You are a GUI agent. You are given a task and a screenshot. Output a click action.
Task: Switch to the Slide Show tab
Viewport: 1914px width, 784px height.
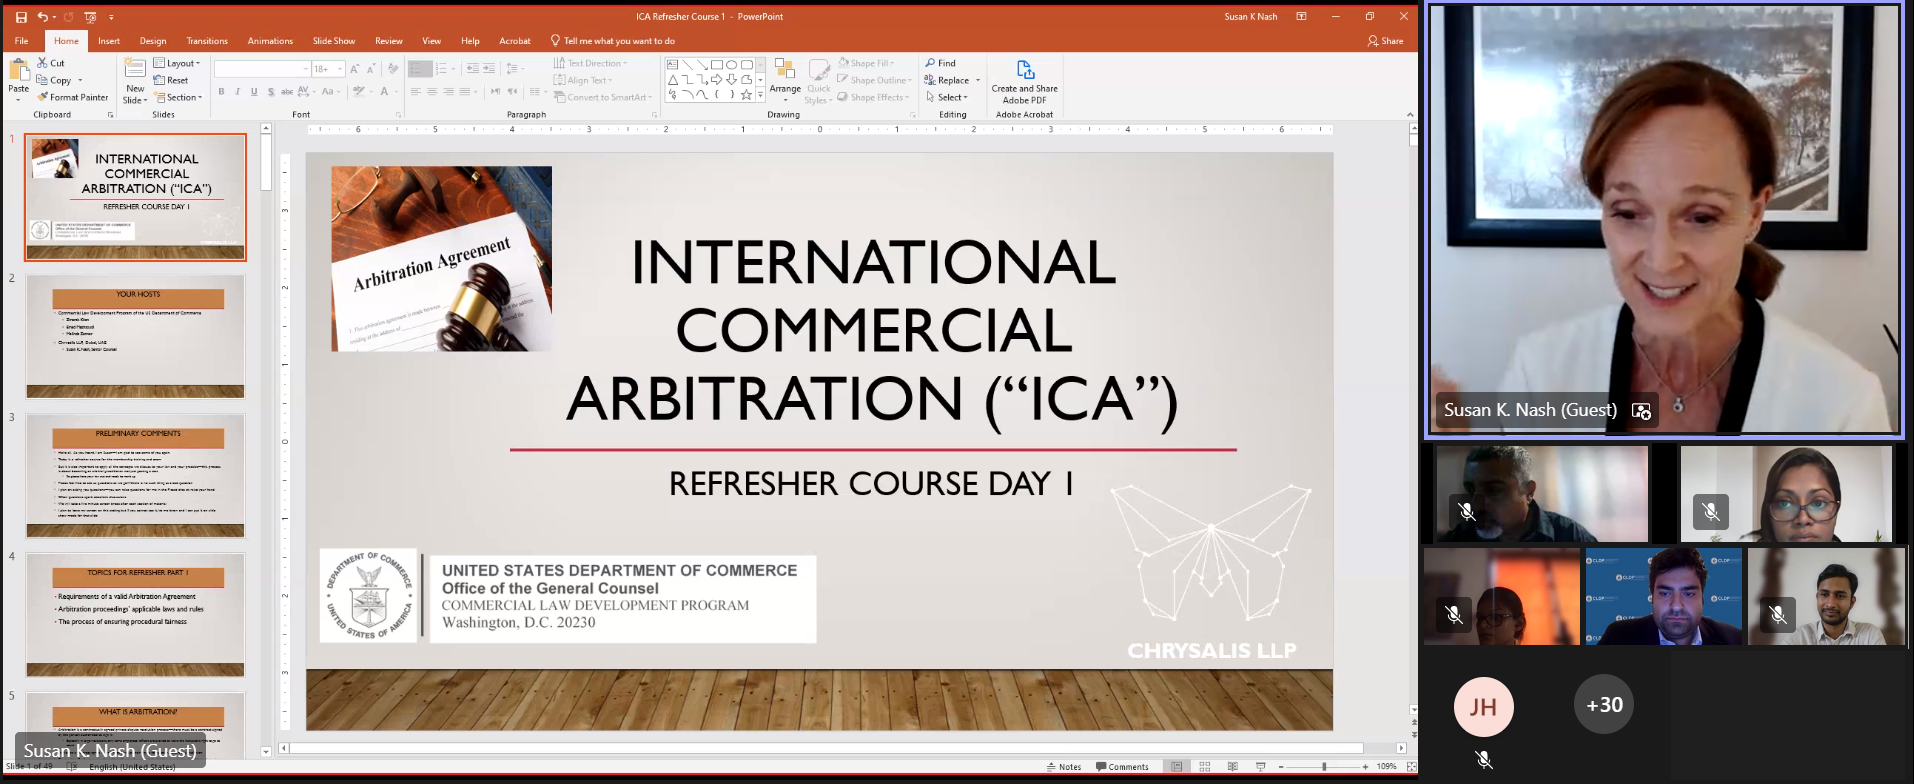[x=334, y=41]
